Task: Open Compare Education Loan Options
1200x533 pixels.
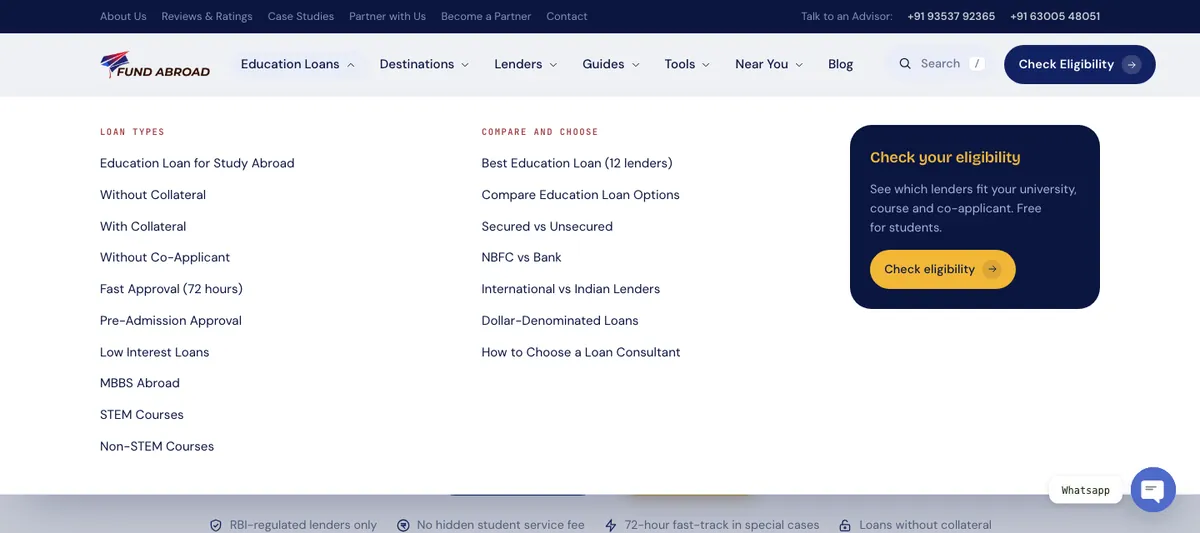Action: point(581,195)
